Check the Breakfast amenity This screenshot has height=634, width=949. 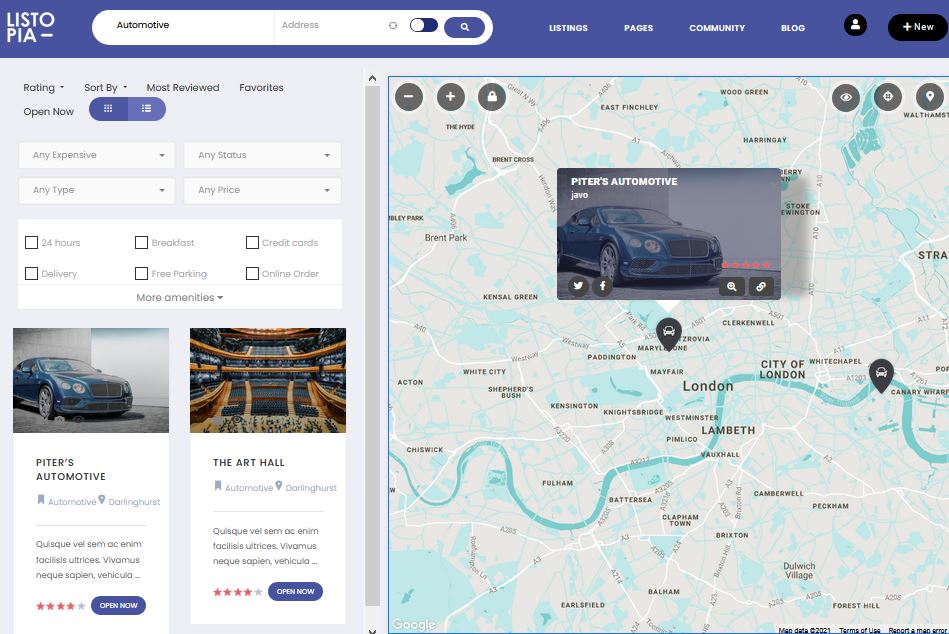pos(142,243)
